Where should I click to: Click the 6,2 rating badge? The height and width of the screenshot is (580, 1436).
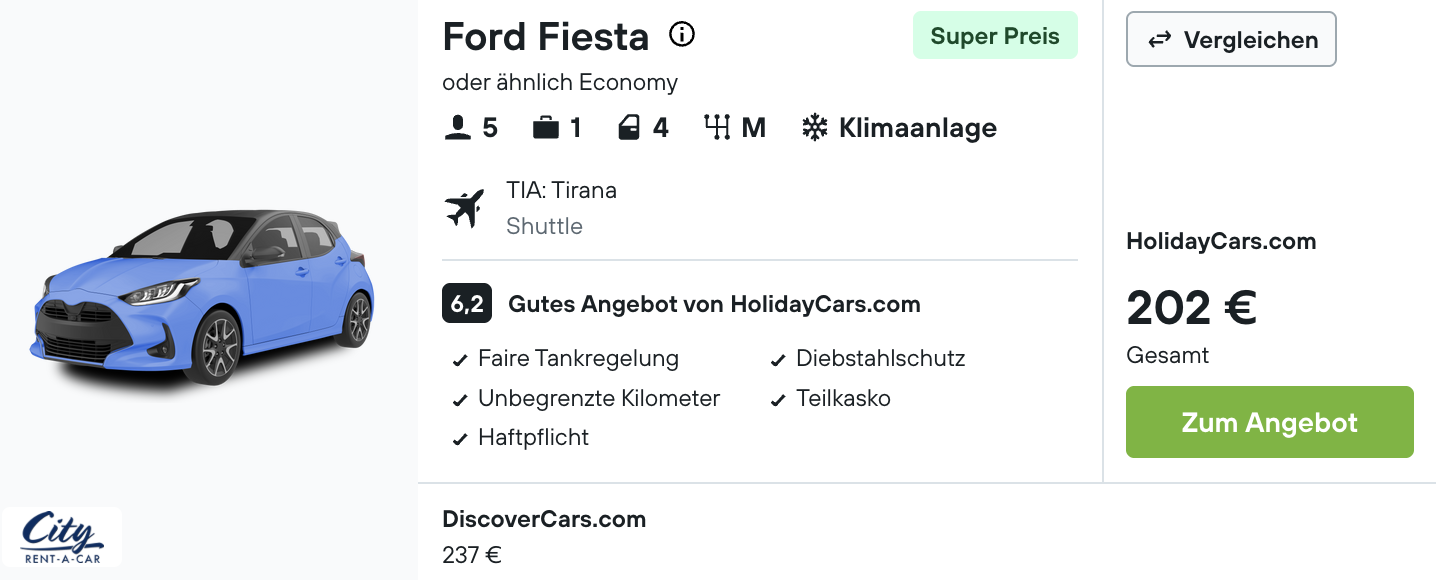(466, 304)
